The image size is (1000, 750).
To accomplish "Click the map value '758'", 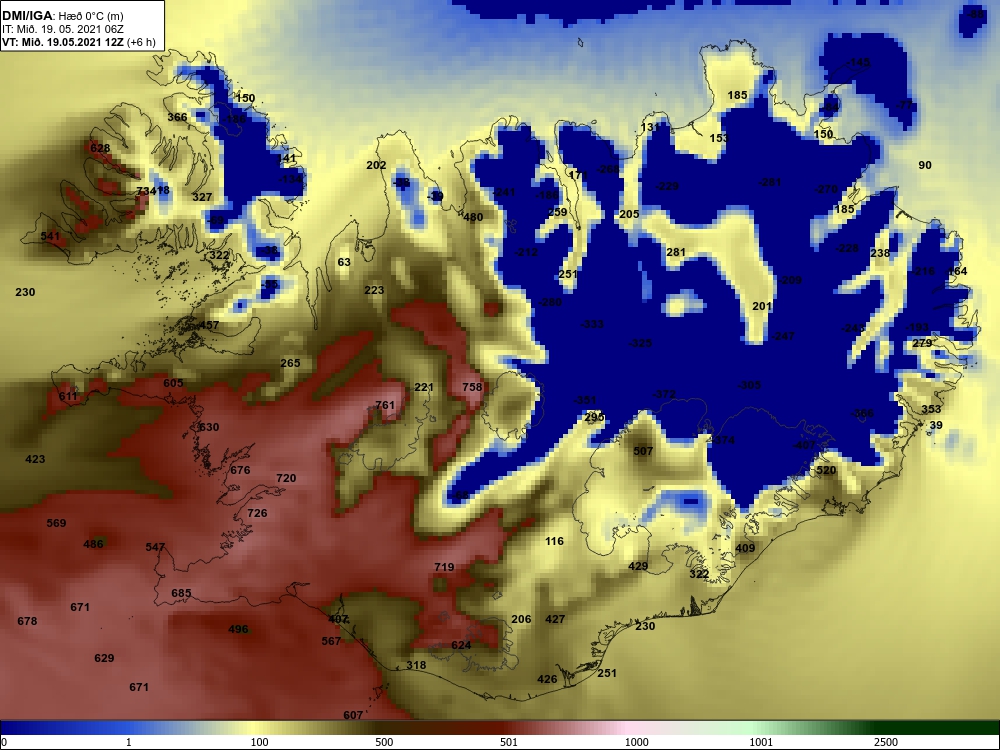I will click(x=472, y=387).
